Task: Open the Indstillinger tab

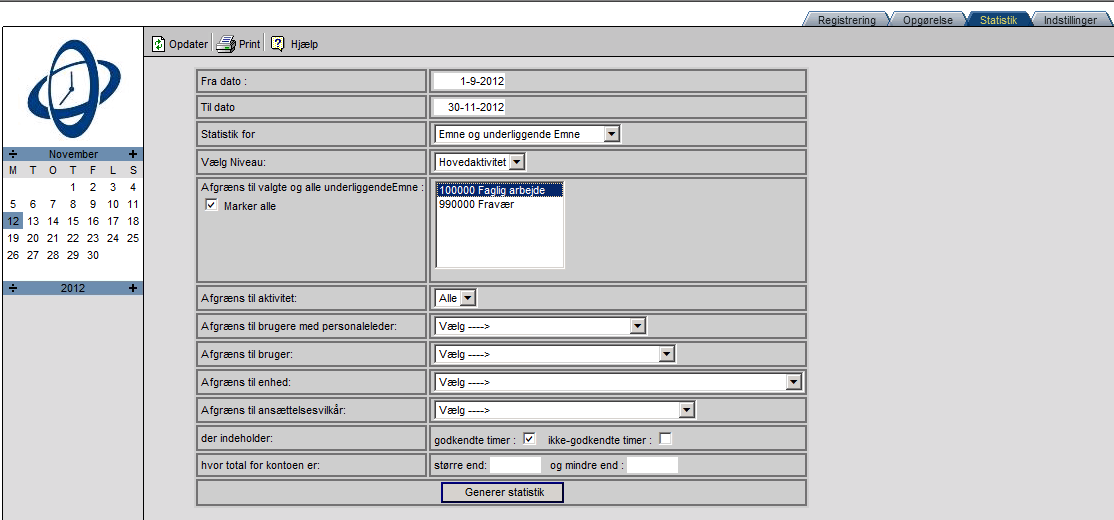Action: coord(1070,20)
